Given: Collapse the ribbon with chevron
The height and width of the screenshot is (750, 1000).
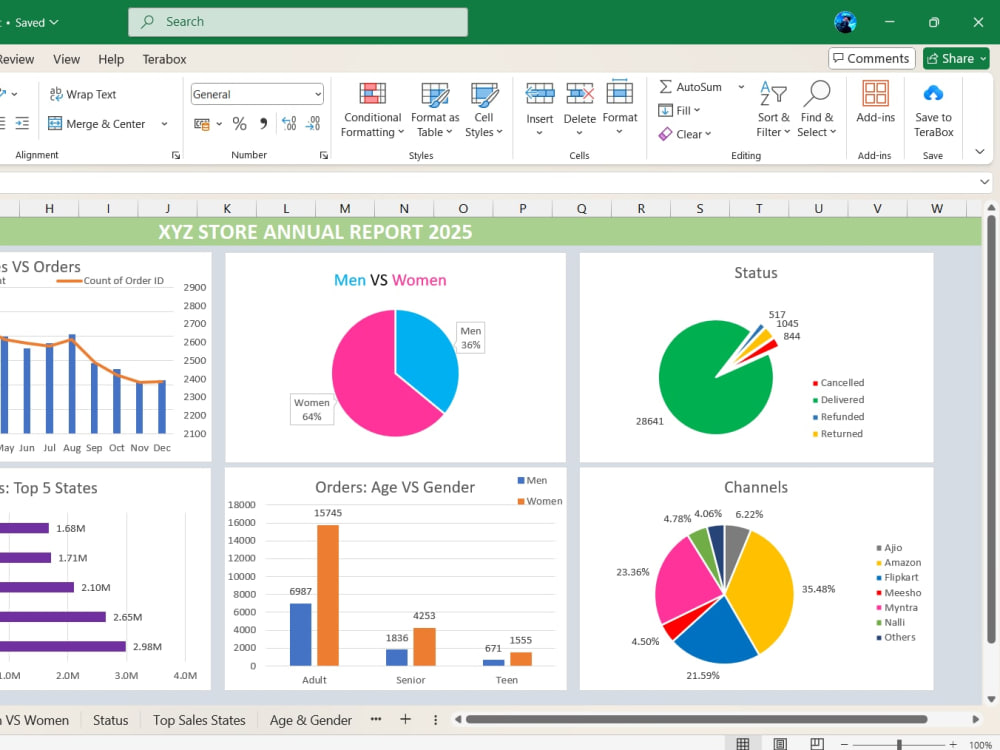Looking at the screenshot, I should click(980, 151).
